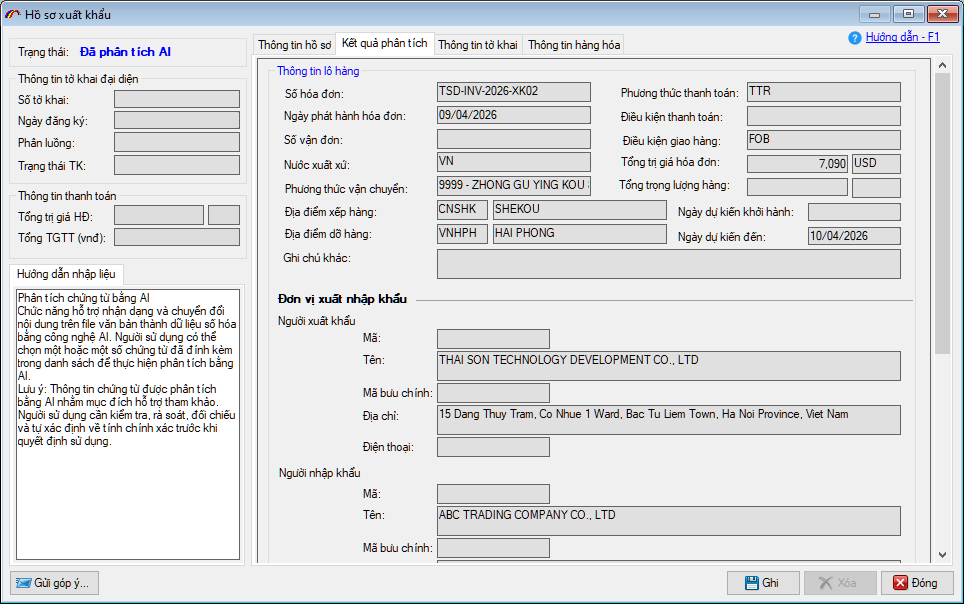Viewport: 964px width, 604px height.
Task: Open the Thông tin tờ khai tab
Action: [478, 45]
